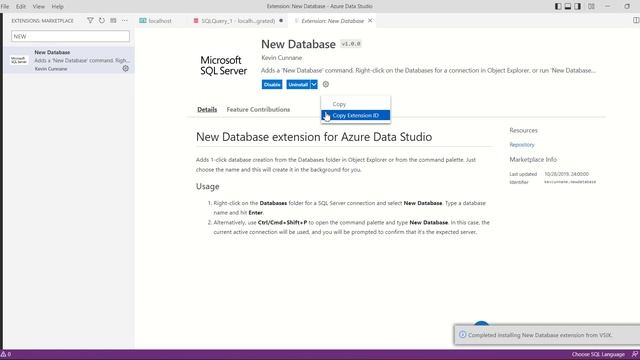Open the Details tab
The image size is (640, 360).
207,109
